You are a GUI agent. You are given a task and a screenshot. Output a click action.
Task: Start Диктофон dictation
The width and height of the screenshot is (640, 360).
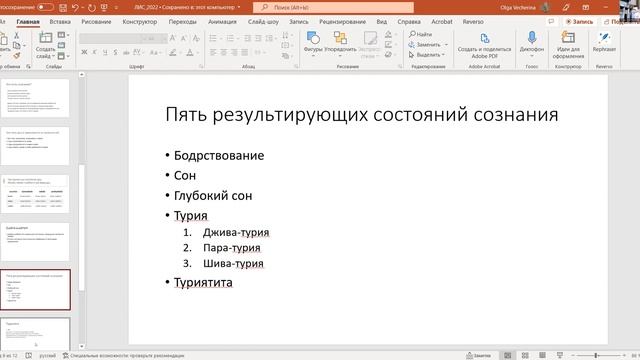[531, 43]
